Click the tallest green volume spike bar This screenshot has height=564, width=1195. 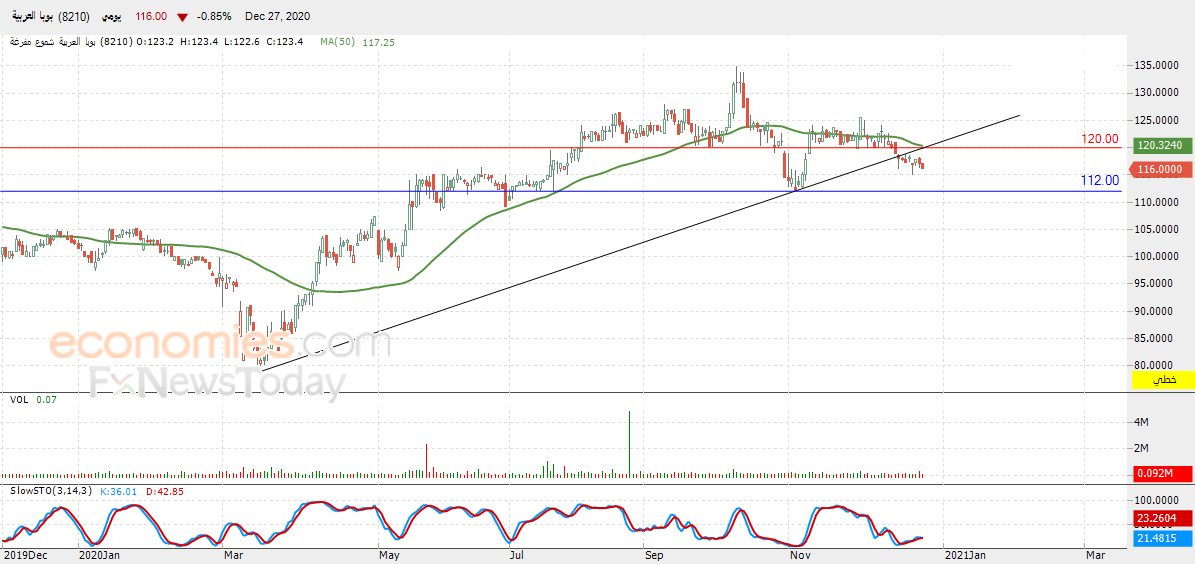[x=630, y=444]
